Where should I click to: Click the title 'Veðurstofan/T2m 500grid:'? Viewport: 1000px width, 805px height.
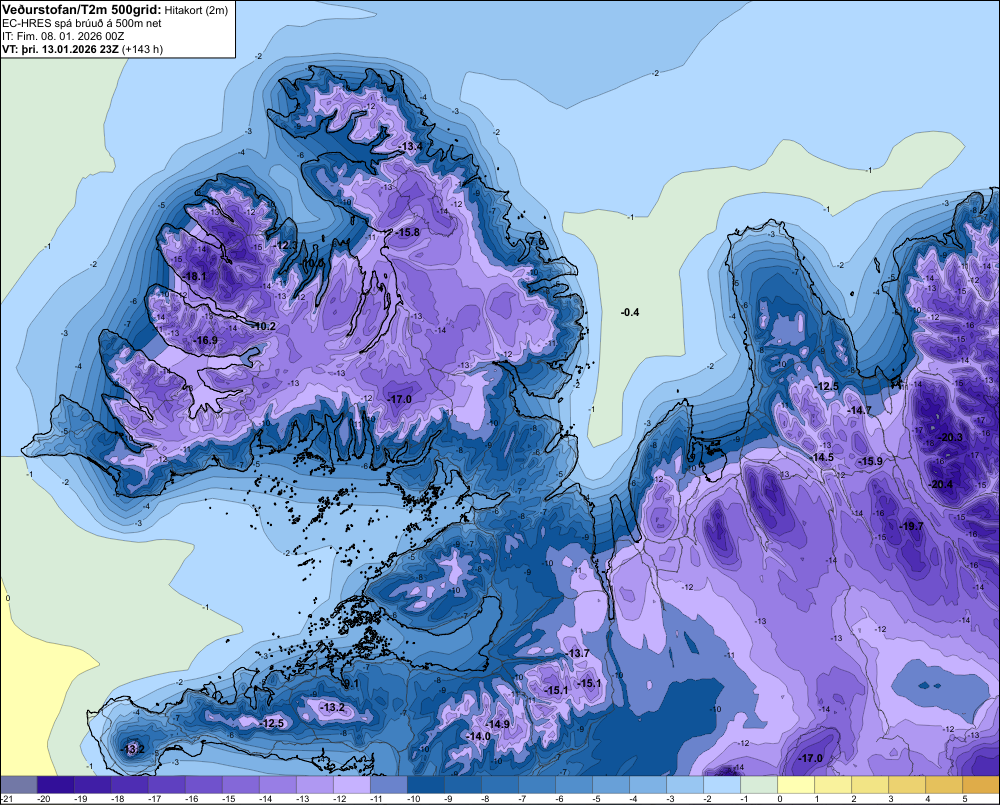click(82, 10)
